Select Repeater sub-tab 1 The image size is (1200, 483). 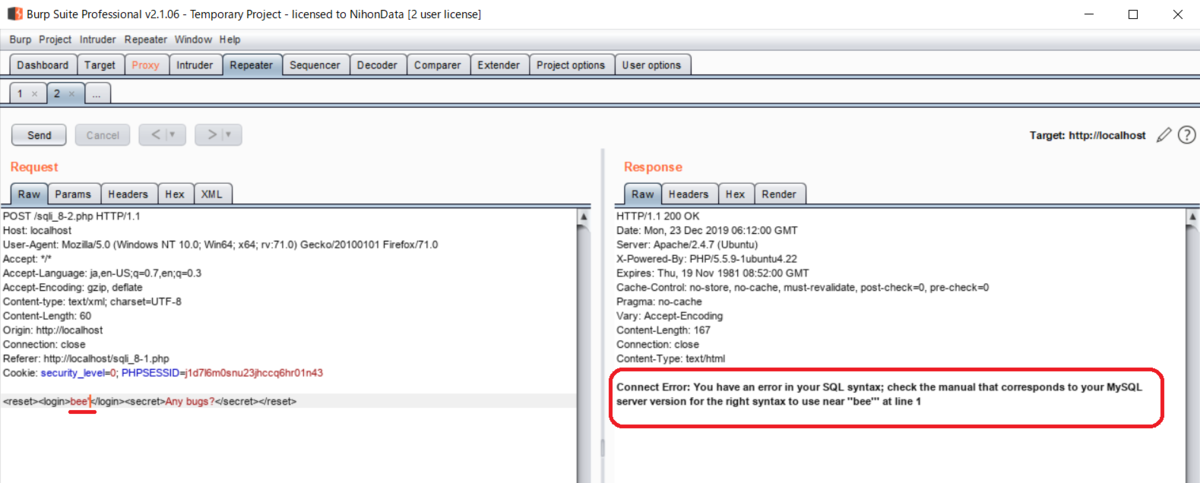(x=20, y=93)
